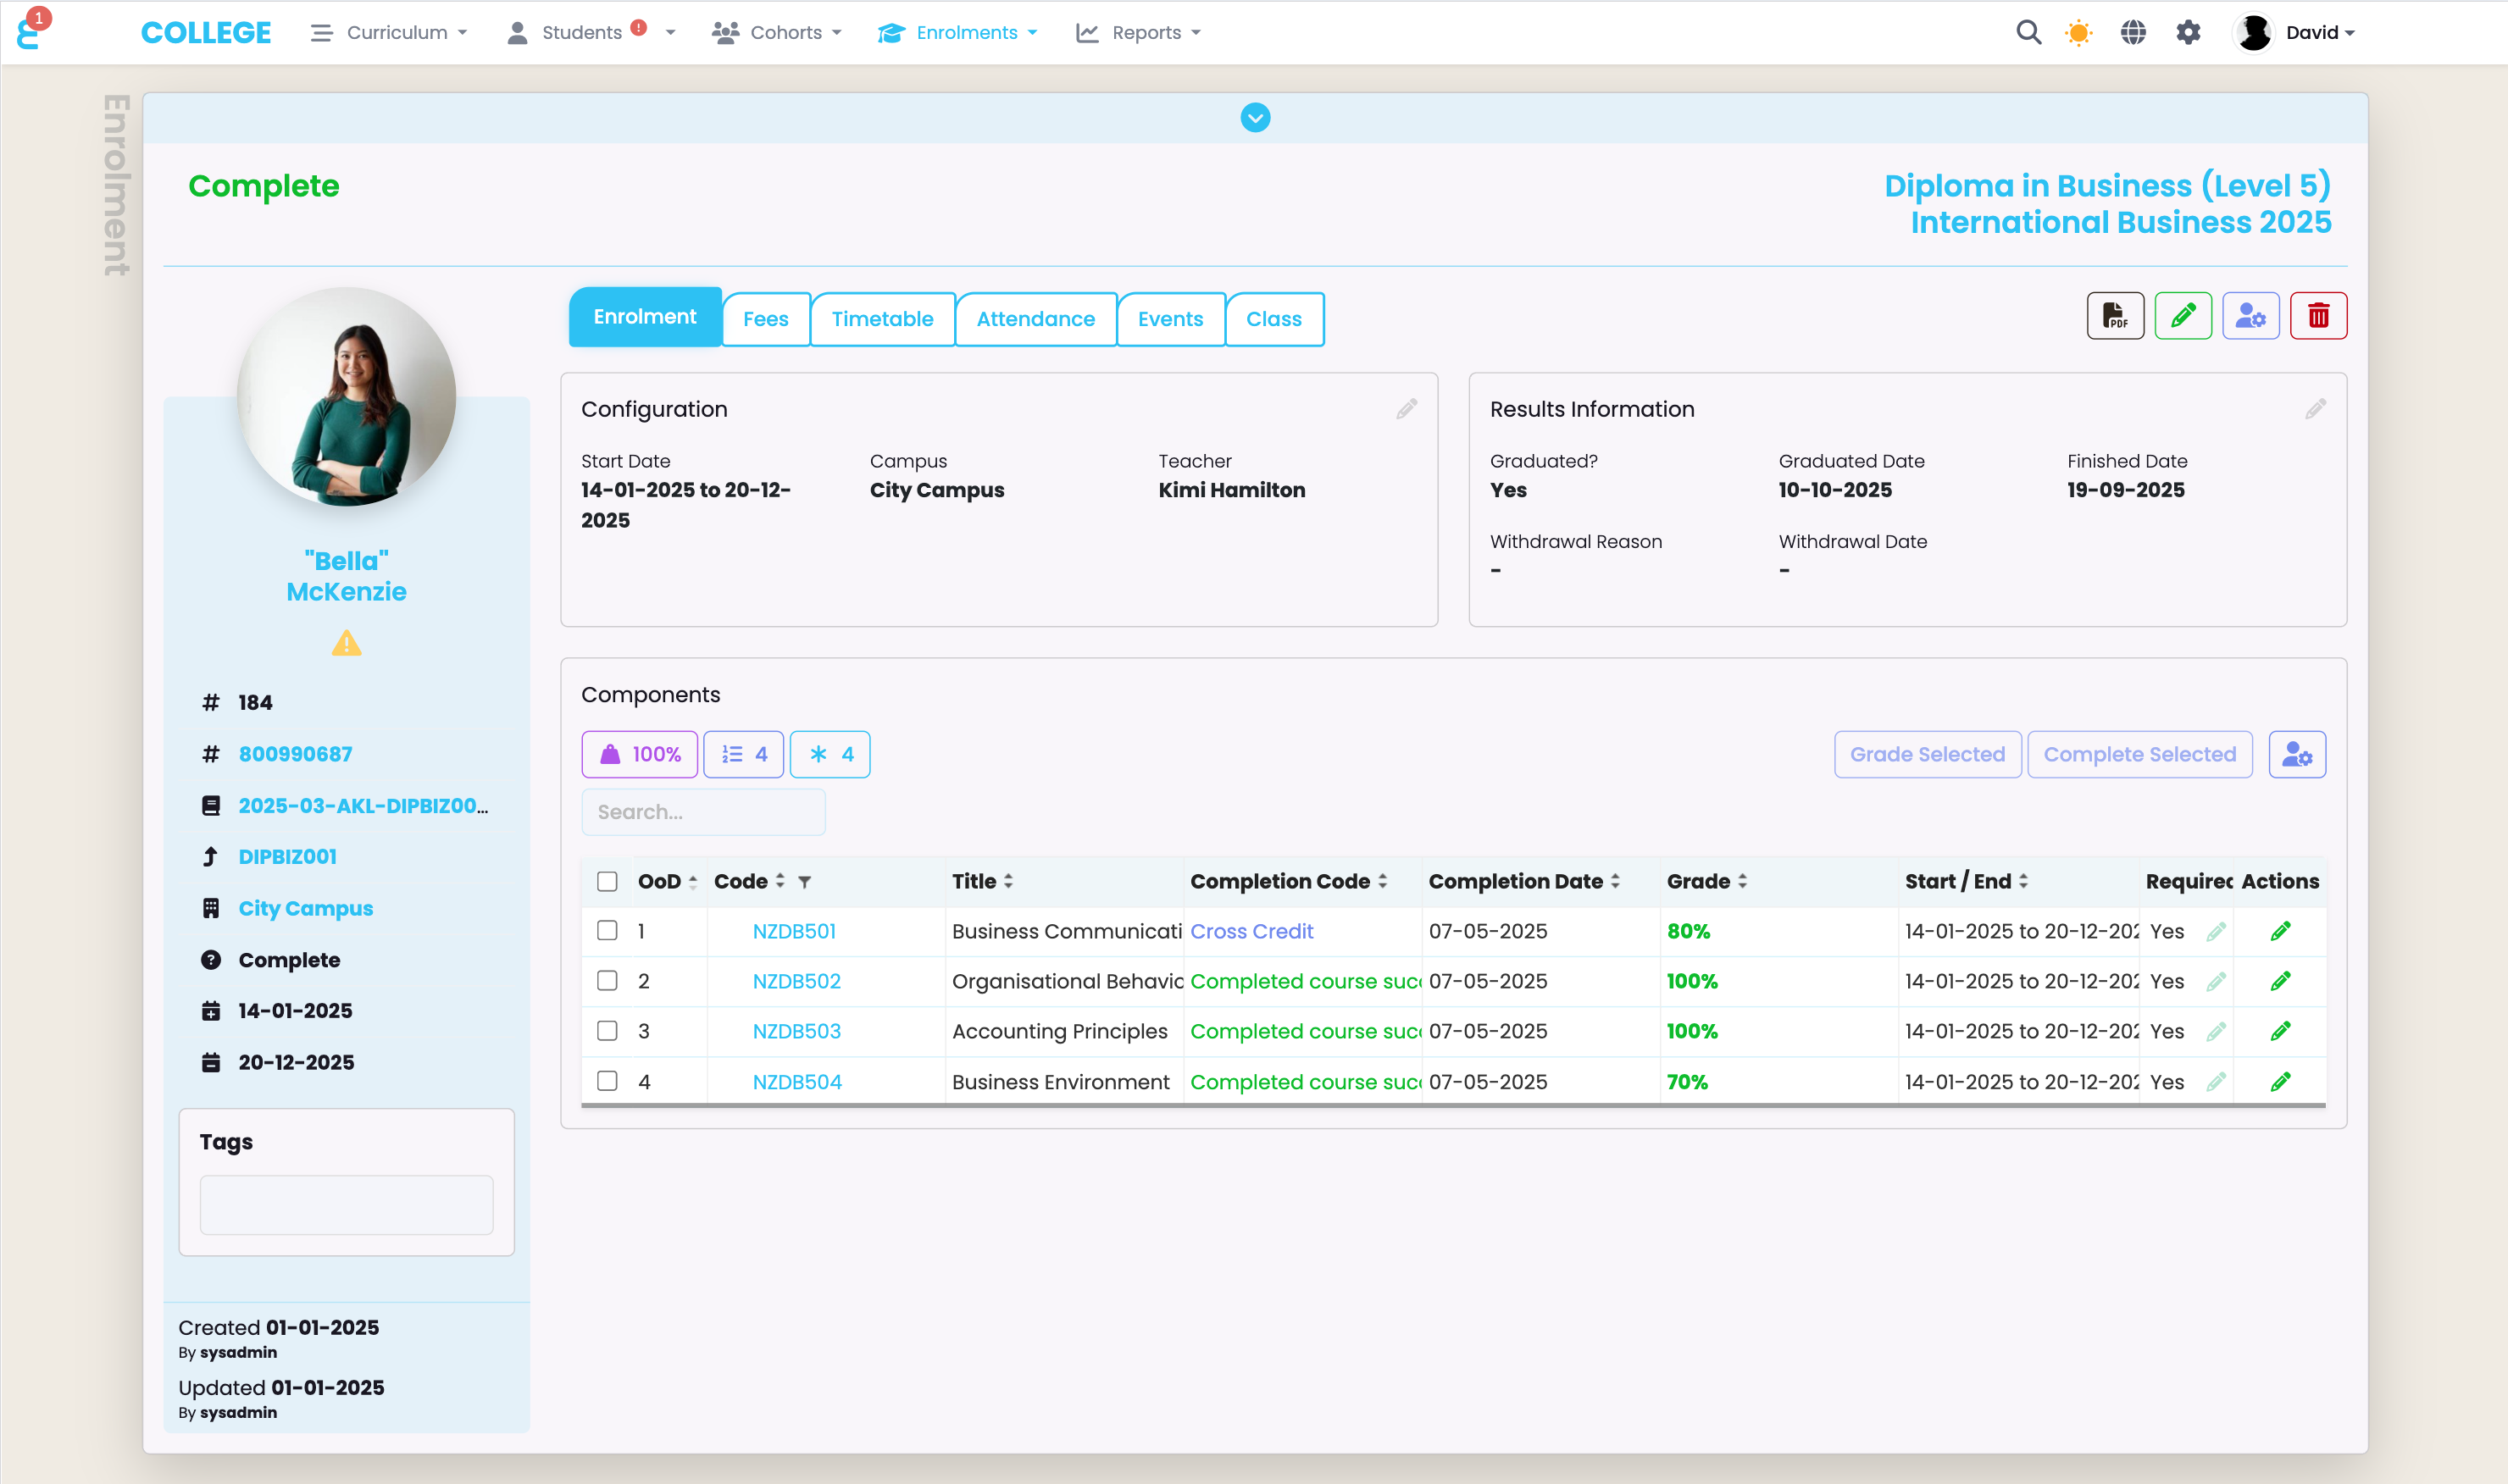Delete enrolment using red trash icon
The height and width of the screenshot is (1484, 2508).
pos(2317,316)
